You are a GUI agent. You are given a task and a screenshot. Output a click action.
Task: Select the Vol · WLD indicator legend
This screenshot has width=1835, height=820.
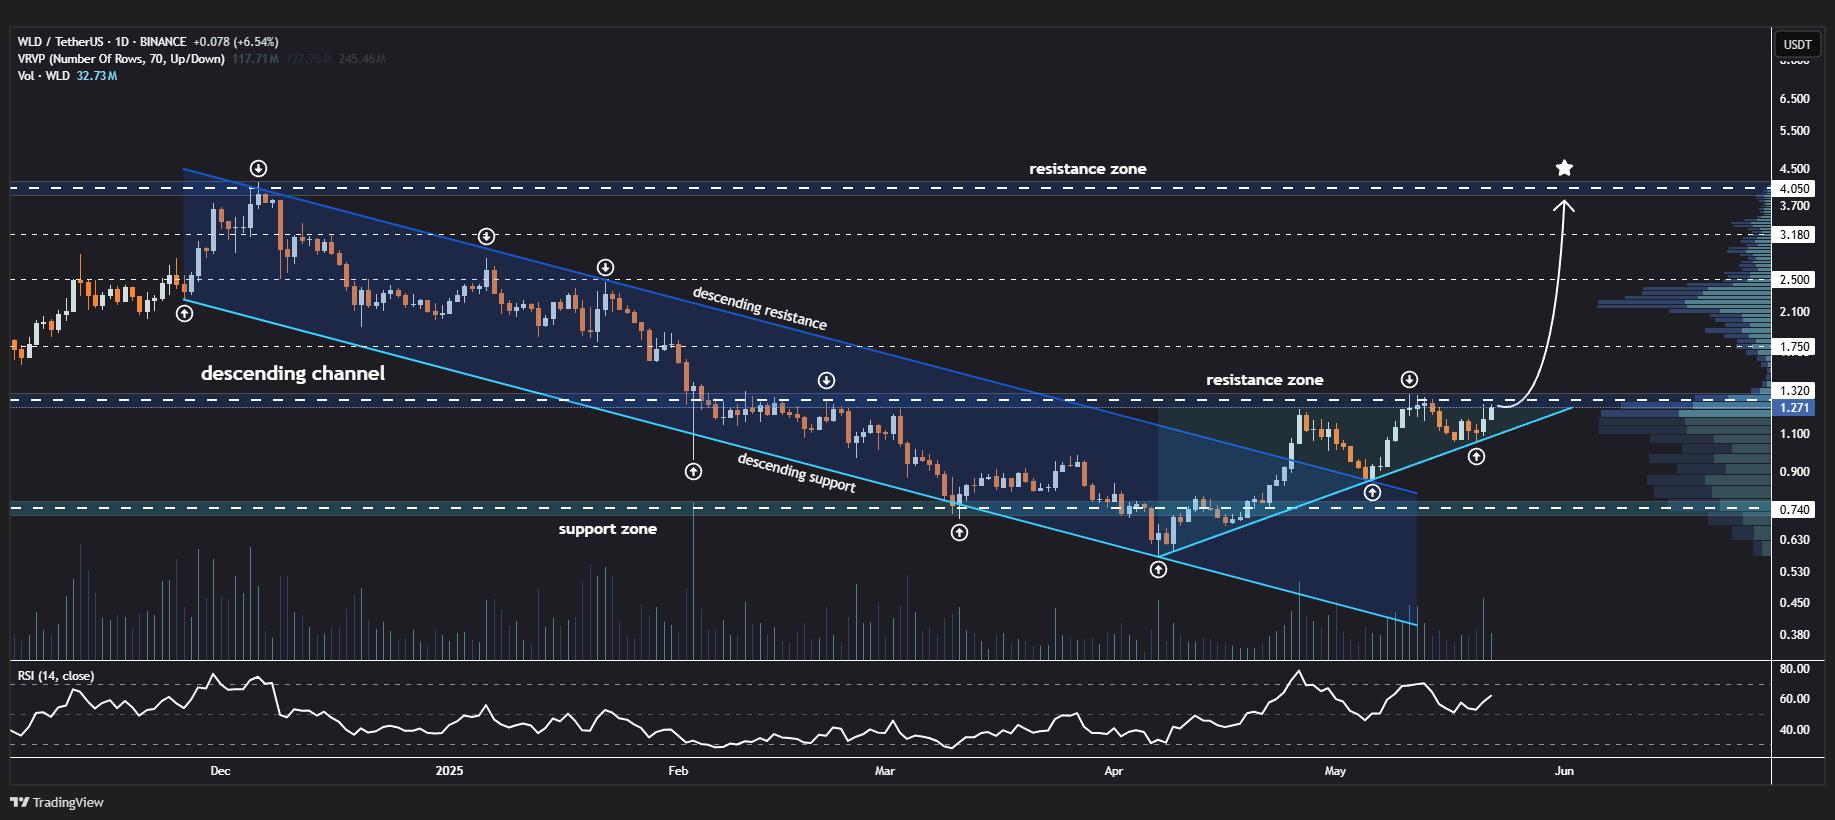44,76
